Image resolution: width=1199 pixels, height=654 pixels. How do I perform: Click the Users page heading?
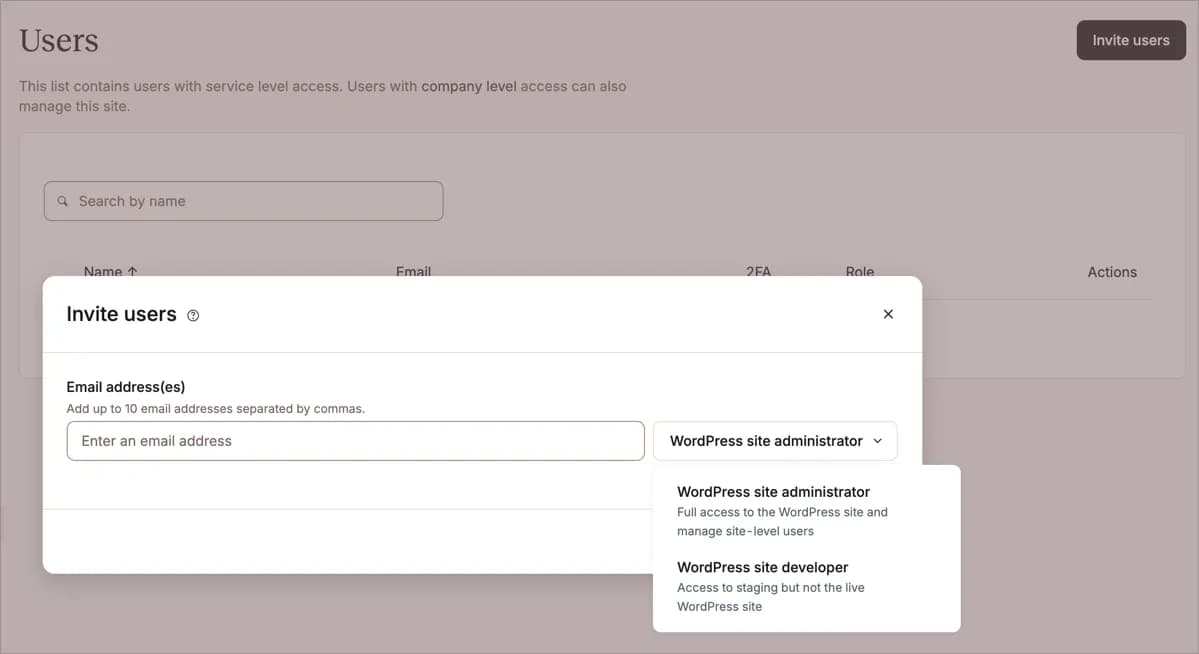click(58, 39)
